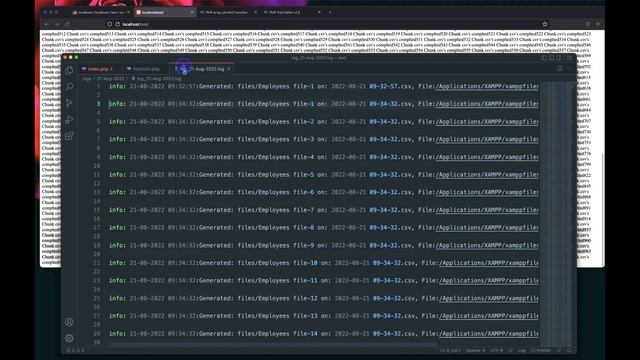The width and height of the screenshot is (640, 360).
Task: Click the Prettier status bar item
Action: (541, 350)
